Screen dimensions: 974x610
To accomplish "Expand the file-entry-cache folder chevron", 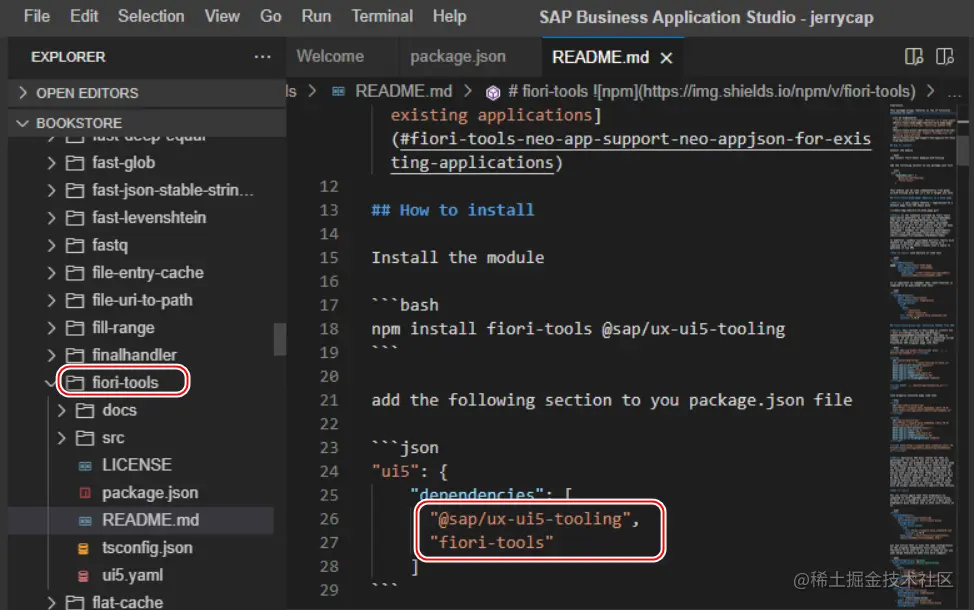I will (51, 273).
